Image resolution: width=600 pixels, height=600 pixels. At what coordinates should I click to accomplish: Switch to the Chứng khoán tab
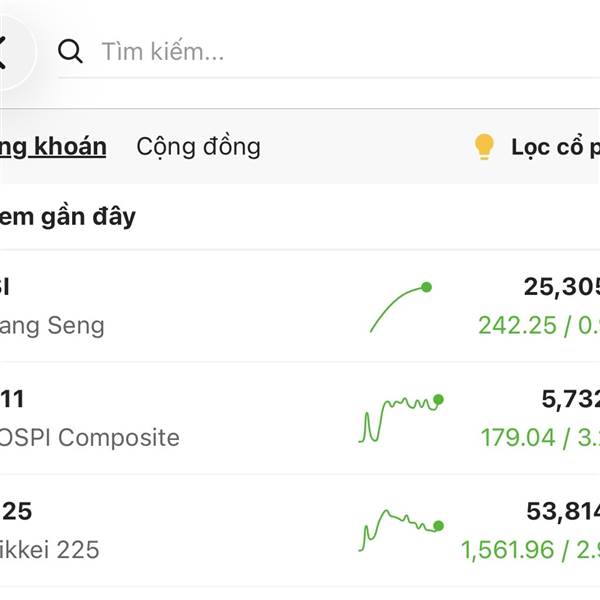[x=53, y=147]
